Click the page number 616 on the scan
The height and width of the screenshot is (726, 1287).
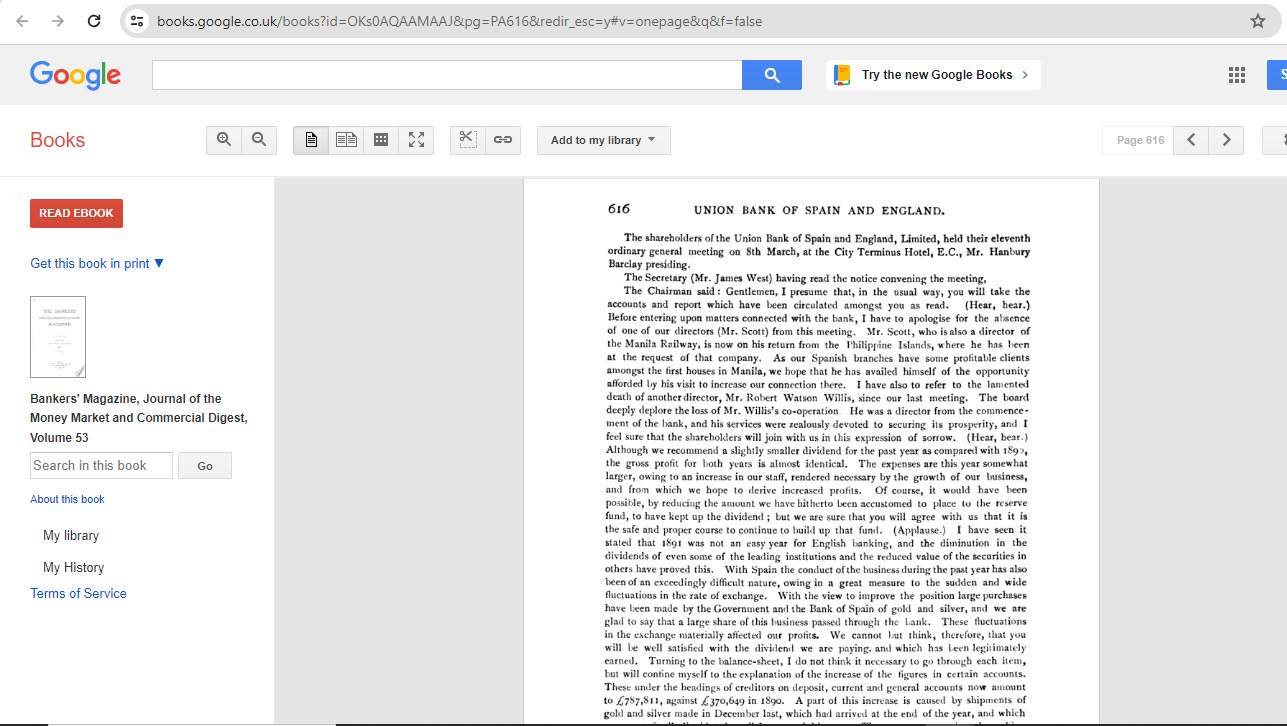tap(619, 209)
